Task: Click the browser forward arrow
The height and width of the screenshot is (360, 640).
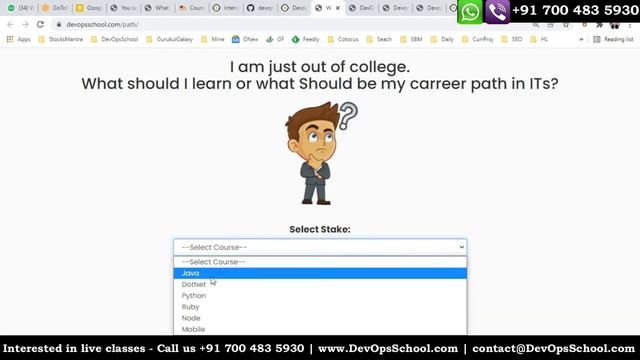Action: pyautogui.click(x=25, y=24)
